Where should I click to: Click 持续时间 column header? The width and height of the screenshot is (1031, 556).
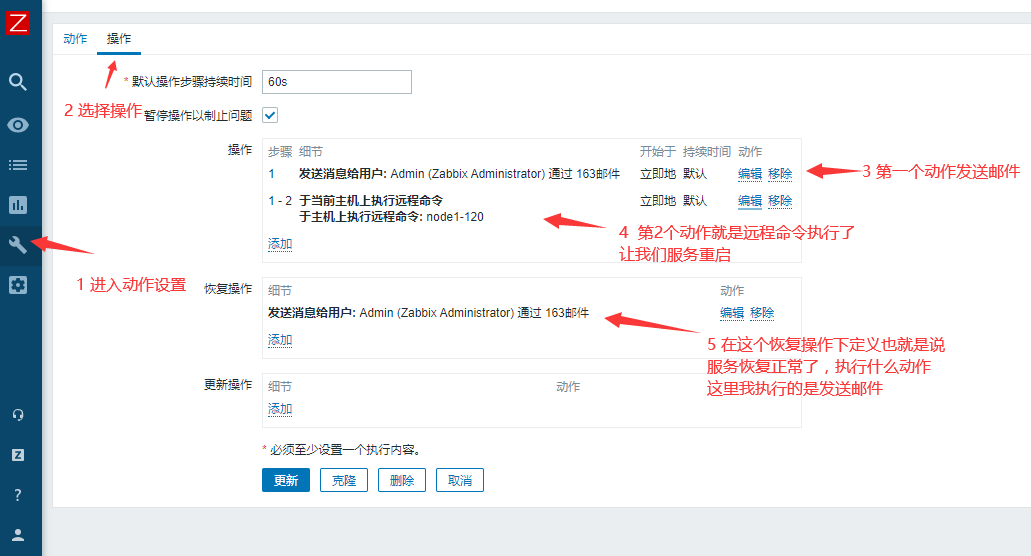(707, 152)
